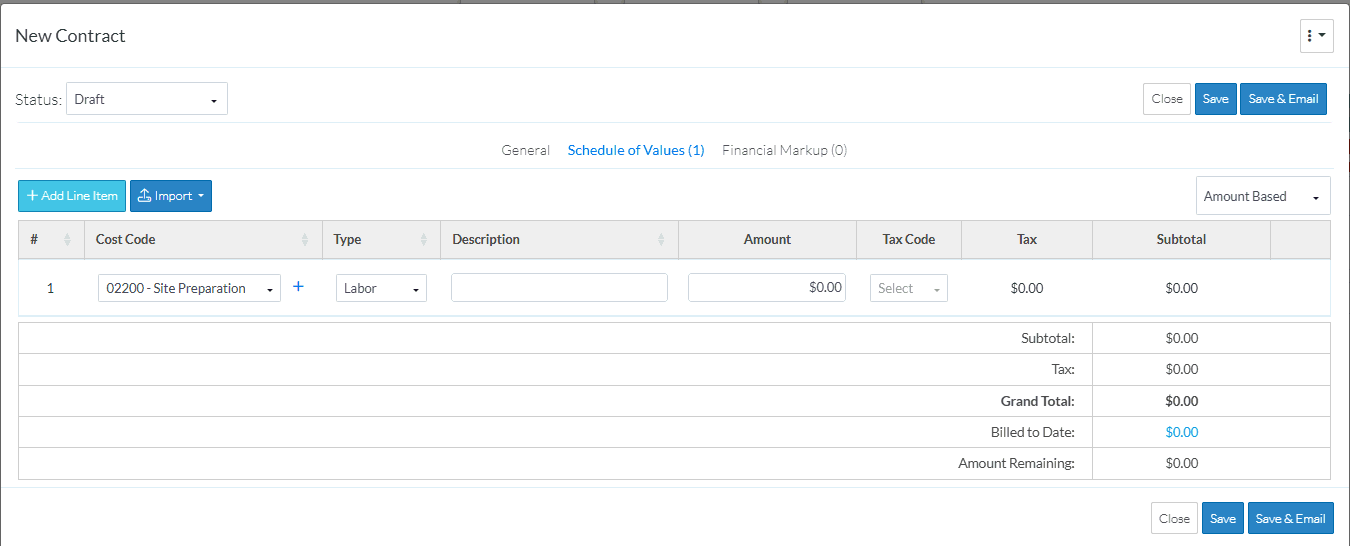Open the Tax Code Select dropdown
Screen dimensions: 1350x546
[909, 288]
